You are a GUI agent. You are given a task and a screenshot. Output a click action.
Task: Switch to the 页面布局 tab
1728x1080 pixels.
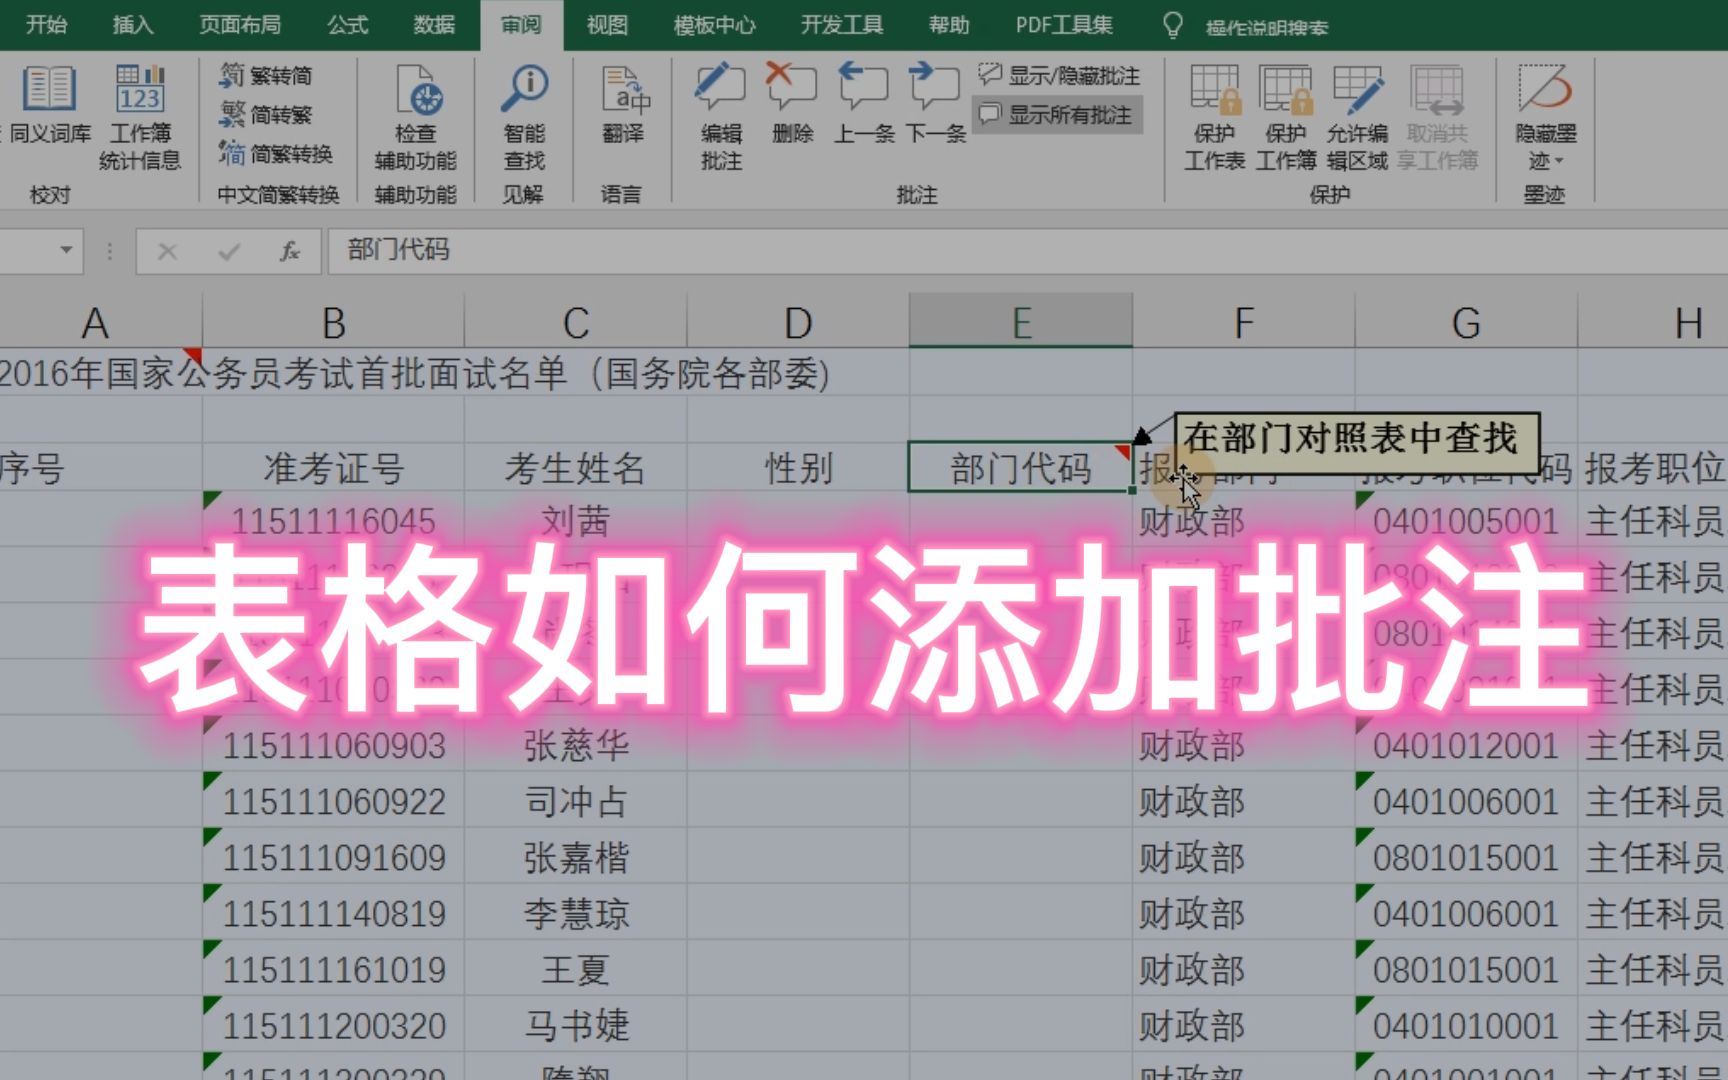tap(240, 25)
